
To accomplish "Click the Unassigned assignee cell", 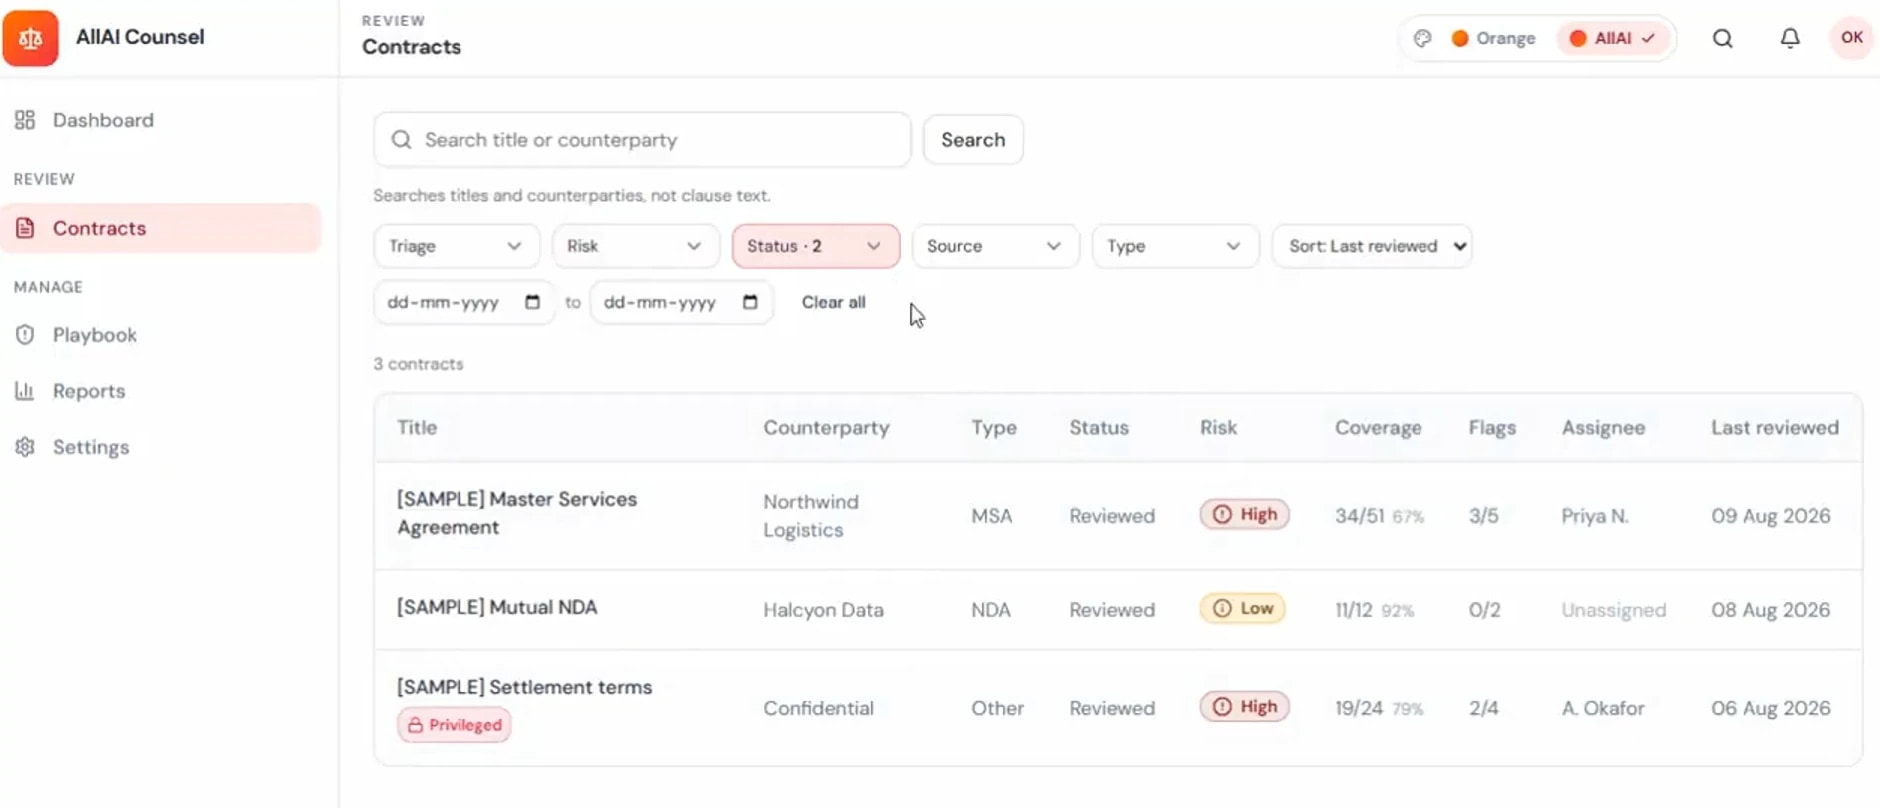I will coord(1613,610).
